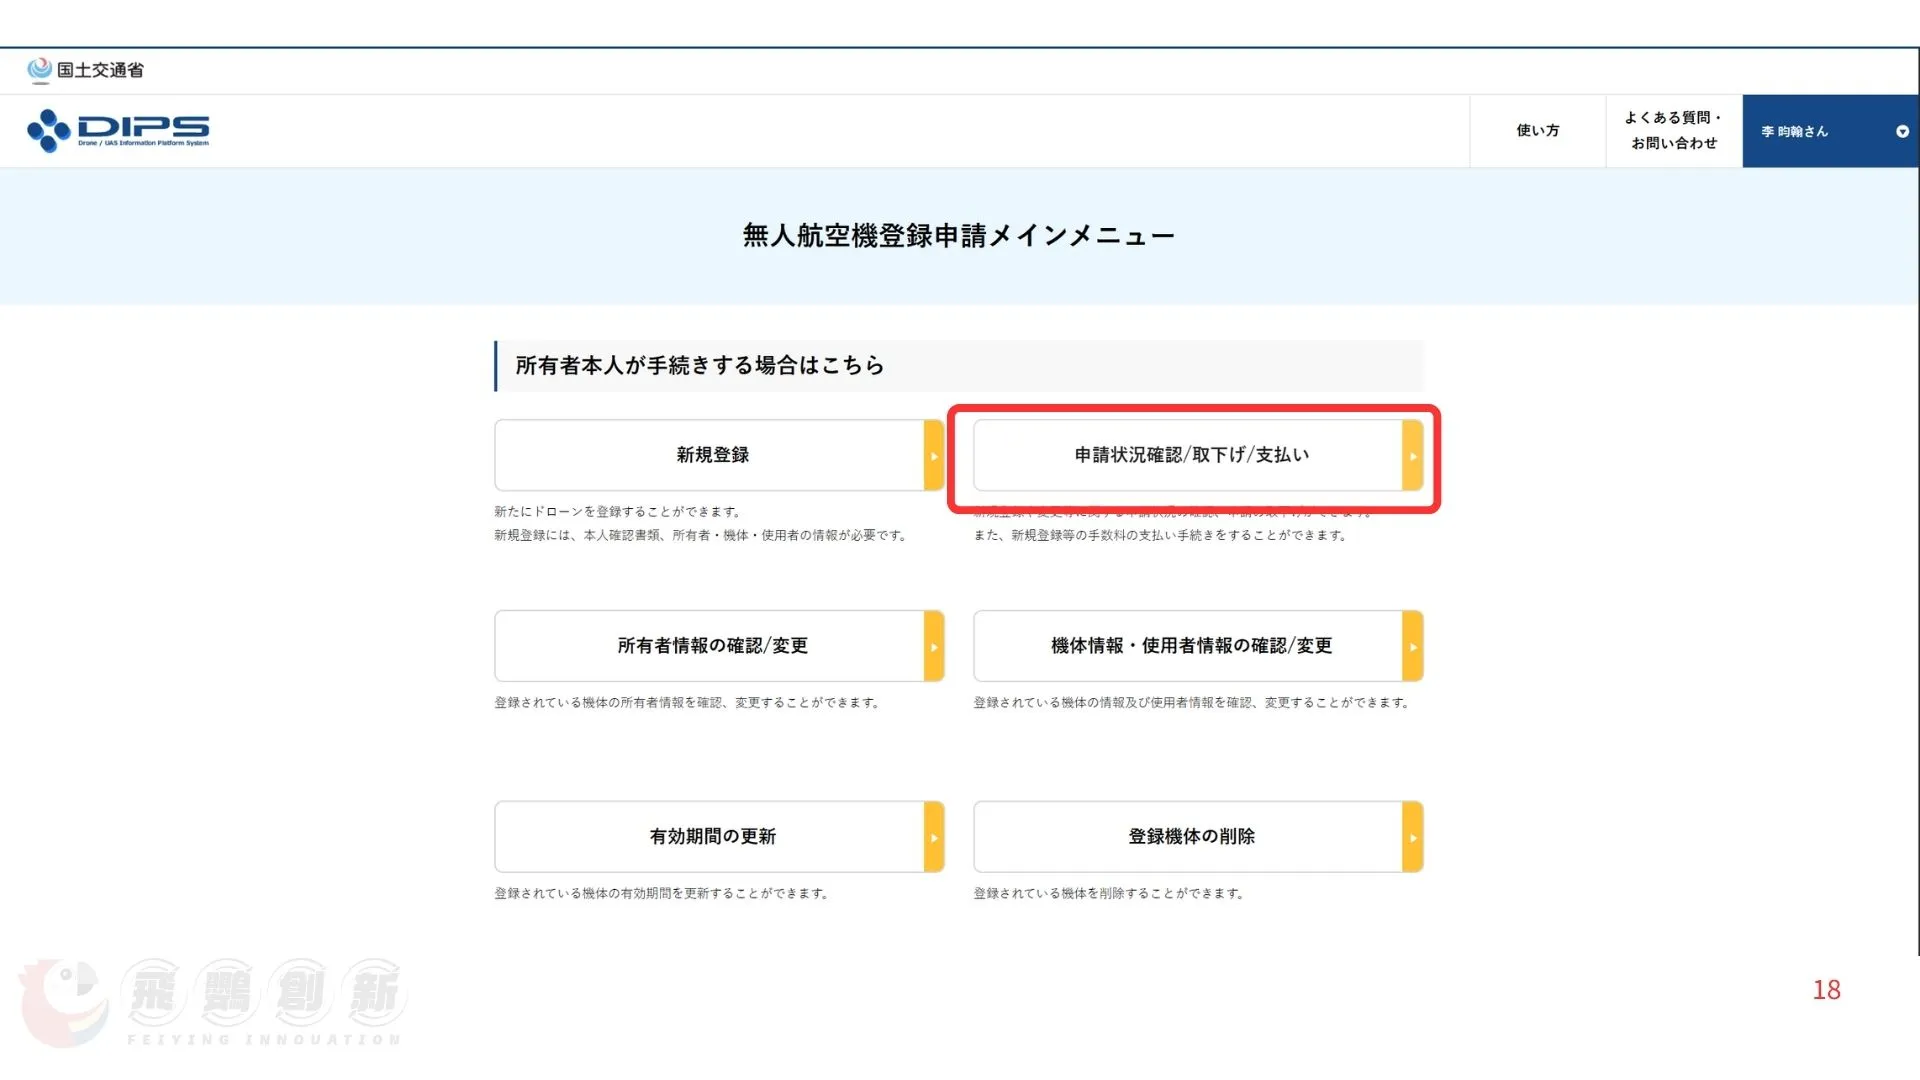Click yellow arrow on 所有者情報の確認/変更
The height and width of the screenshot is (1080, 1920).
pyautogui.click(x=933, y=647)
